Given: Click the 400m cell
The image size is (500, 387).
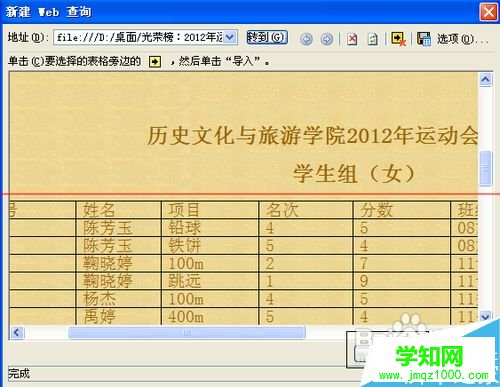Looking at the screenshot, I should (x=210, y=316).
